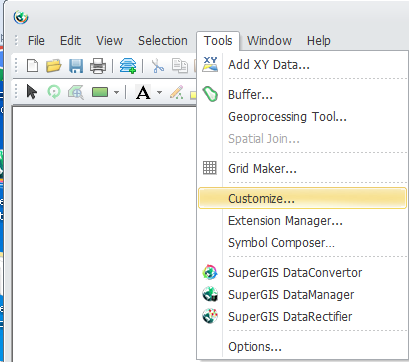Click the Buffer tool icon
409x362 pixels.
210,94
